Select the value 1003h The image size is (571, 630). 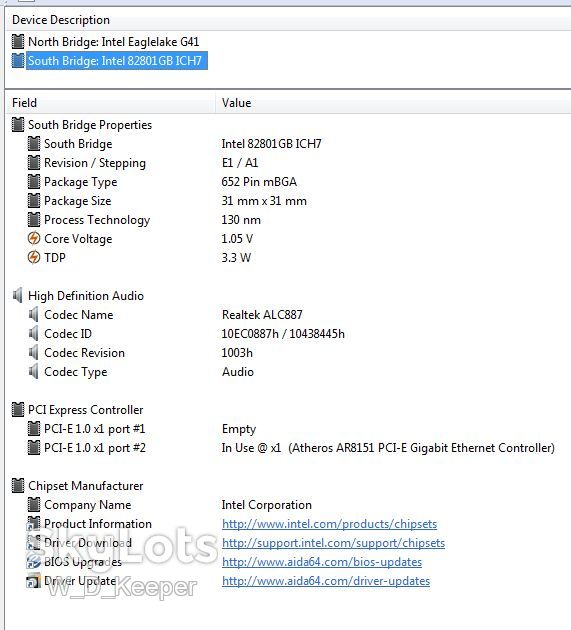[237, 352]
